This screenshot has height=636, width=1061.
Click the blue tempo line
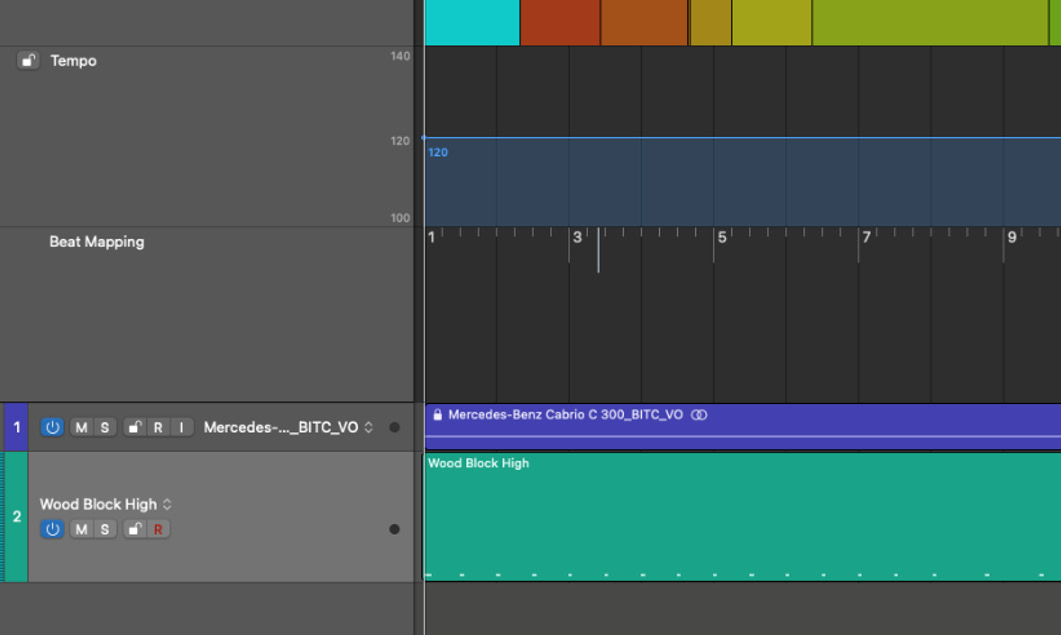coord(742,137)
